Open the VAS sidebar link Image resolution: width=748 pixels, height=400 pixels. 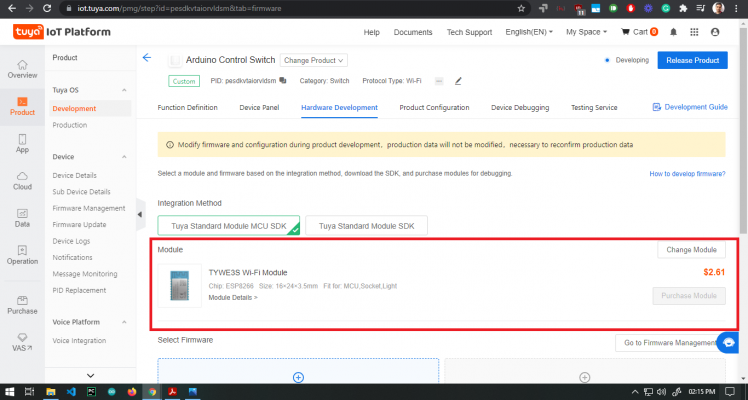pyautogui.click(x=22, y=342)
